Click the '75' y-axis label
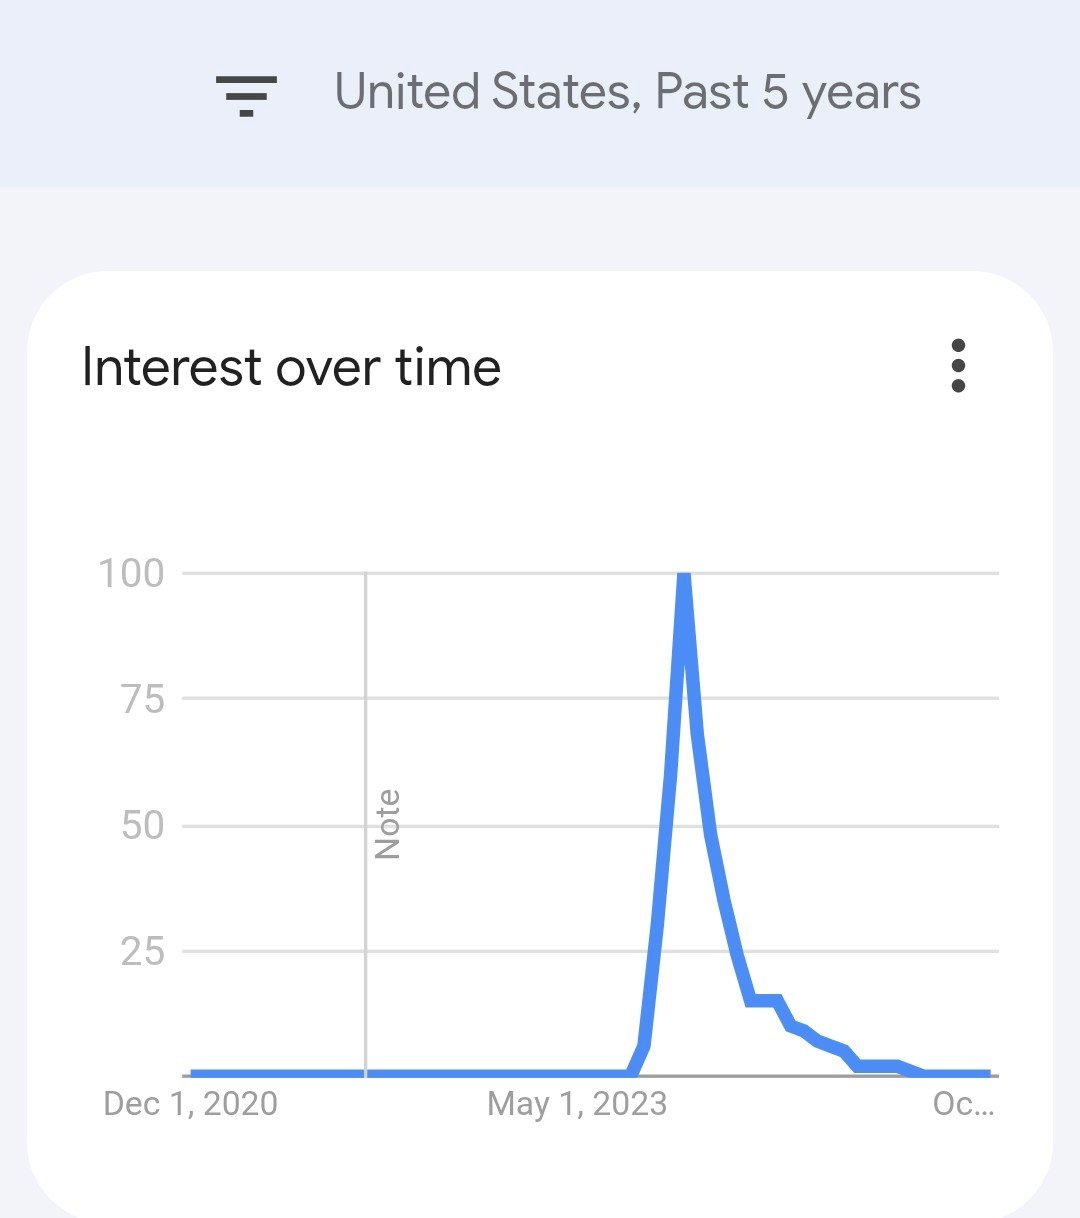 click(142, 700)
